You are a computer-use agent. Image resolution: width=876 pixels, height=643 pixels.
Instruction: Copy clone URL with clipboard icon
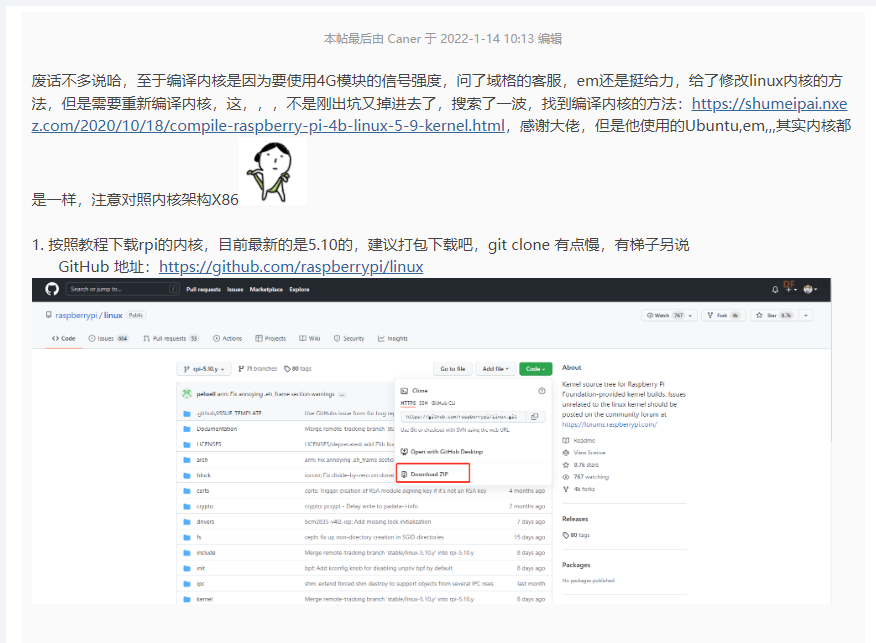535,416
